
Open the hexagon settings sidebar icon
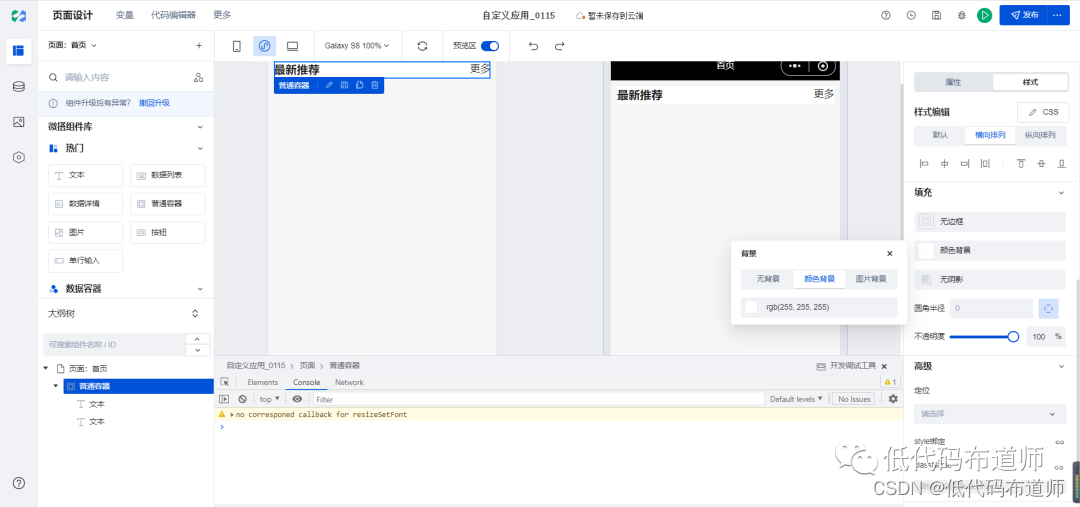tap(19, 157)
